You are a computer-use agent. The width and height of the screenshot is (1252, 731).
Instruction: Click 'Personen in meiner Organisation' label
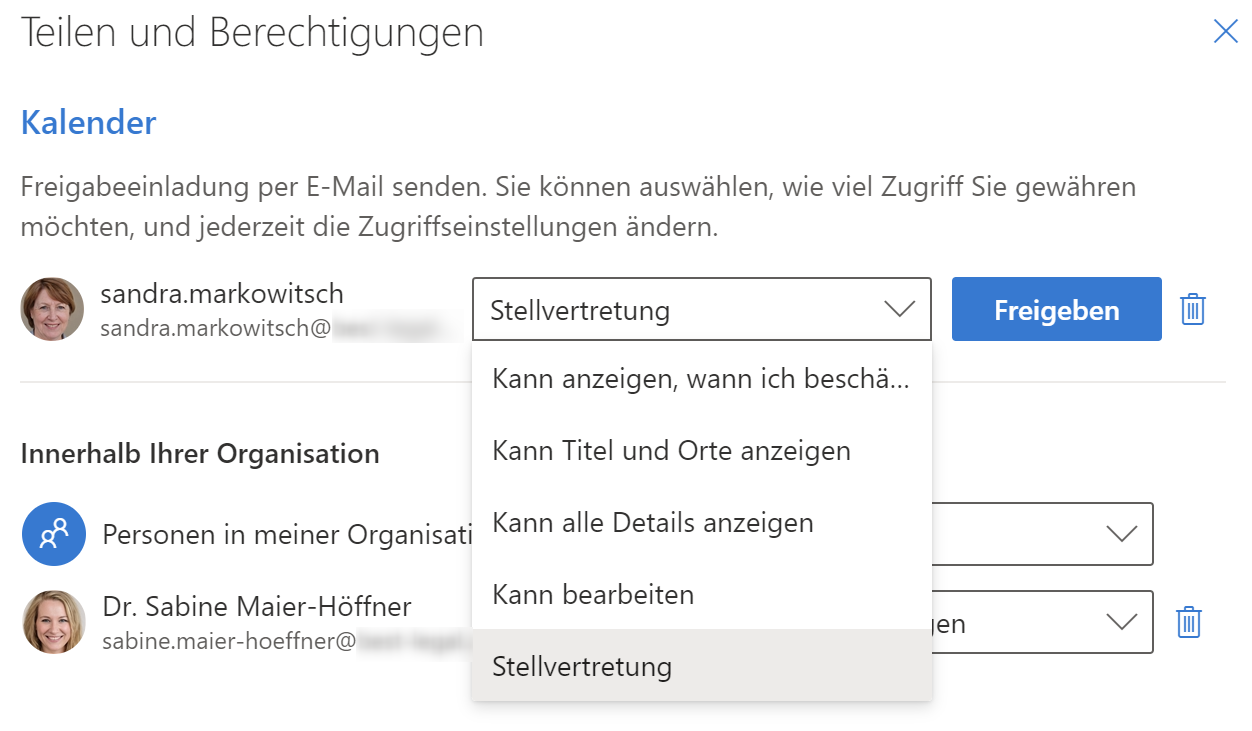tap(287, 534)
